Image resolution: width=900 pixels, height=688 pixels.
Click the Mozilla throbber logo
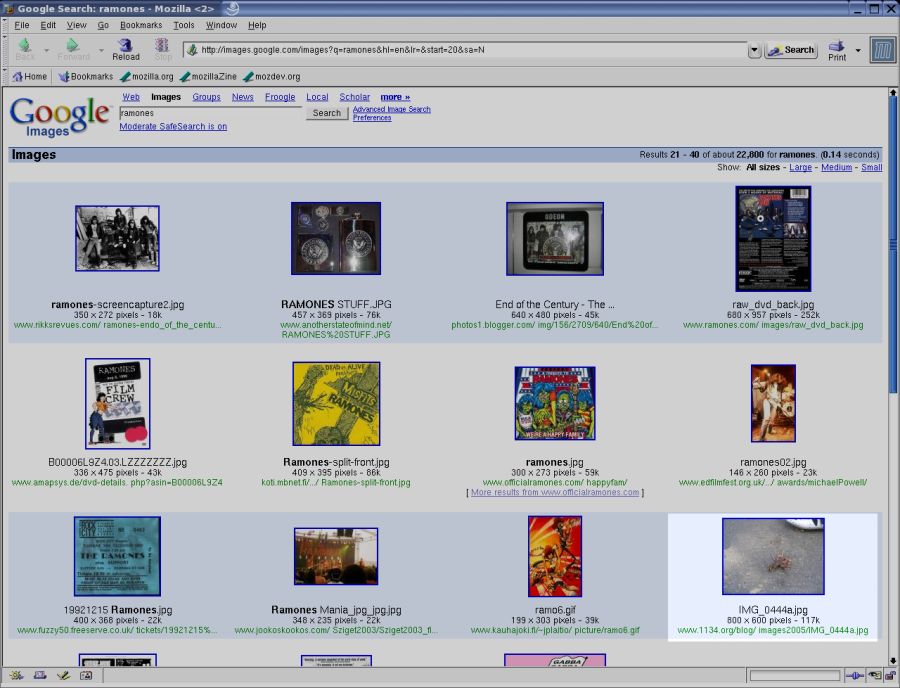(882, 50)
